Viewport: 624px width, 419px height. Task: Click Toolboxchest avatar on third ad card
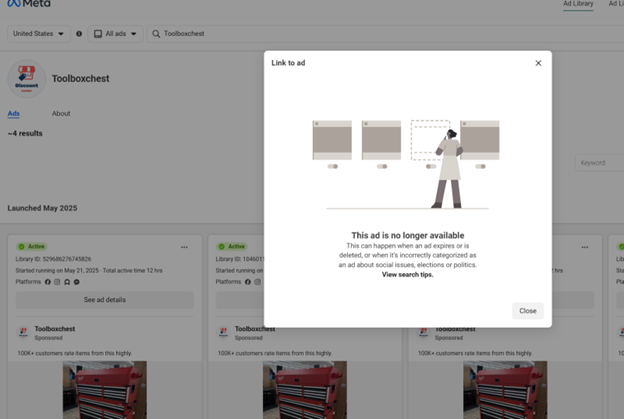tap(423, 333)
